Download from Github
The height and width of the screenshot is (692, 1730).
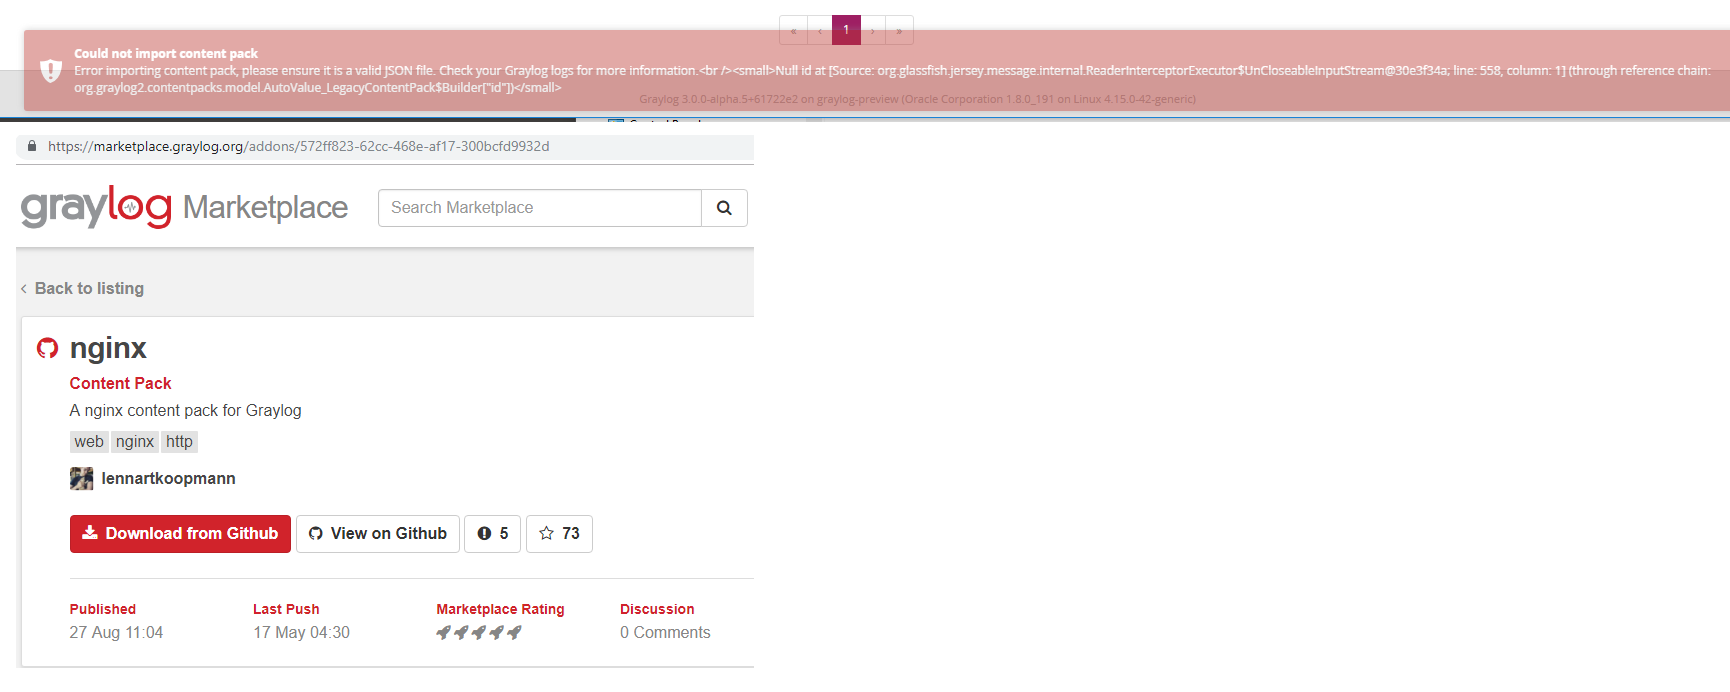[180, 534]
